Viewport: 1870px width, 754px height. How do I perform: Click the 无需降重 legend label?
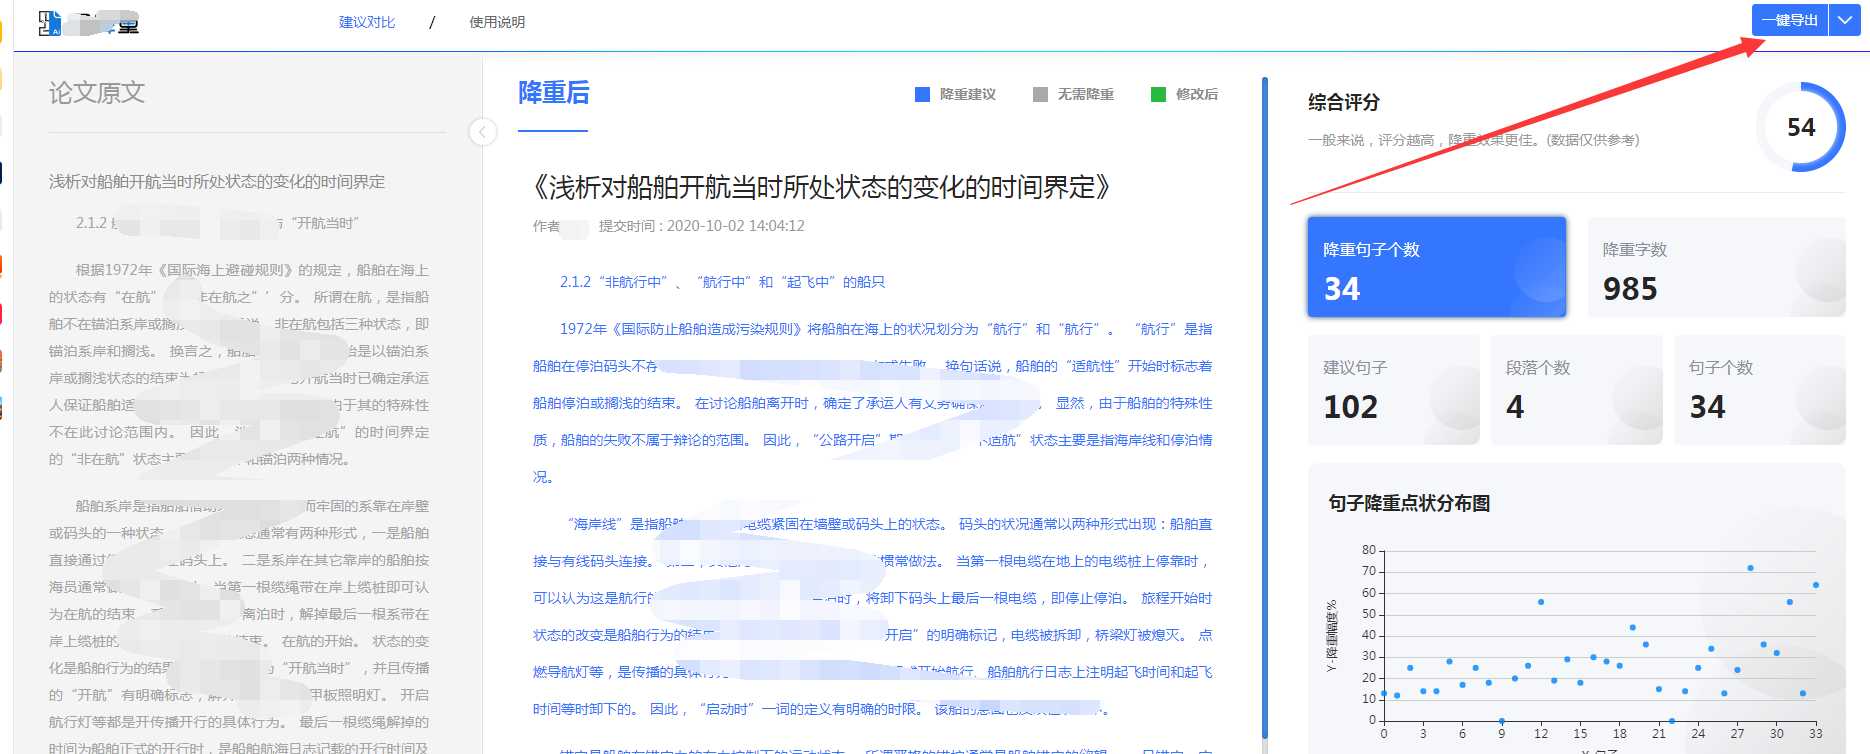pyautogui.click(x=1085, y=94)
